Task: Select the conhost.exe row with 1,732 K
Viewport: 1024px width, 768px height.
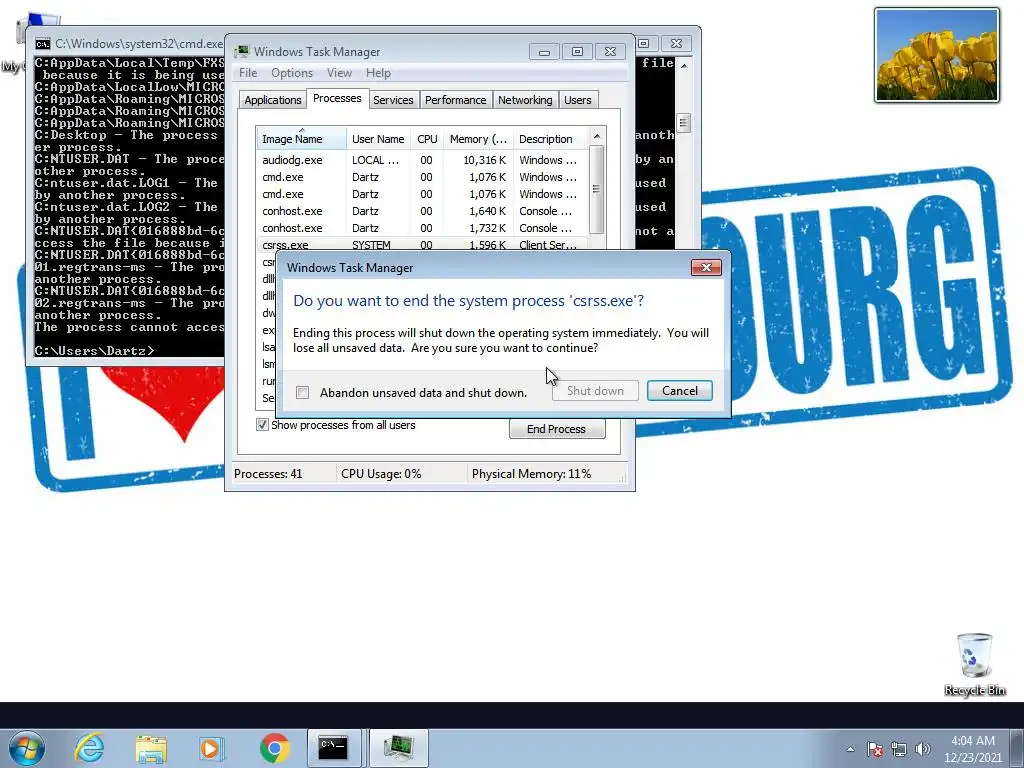Action: [422, 228]
